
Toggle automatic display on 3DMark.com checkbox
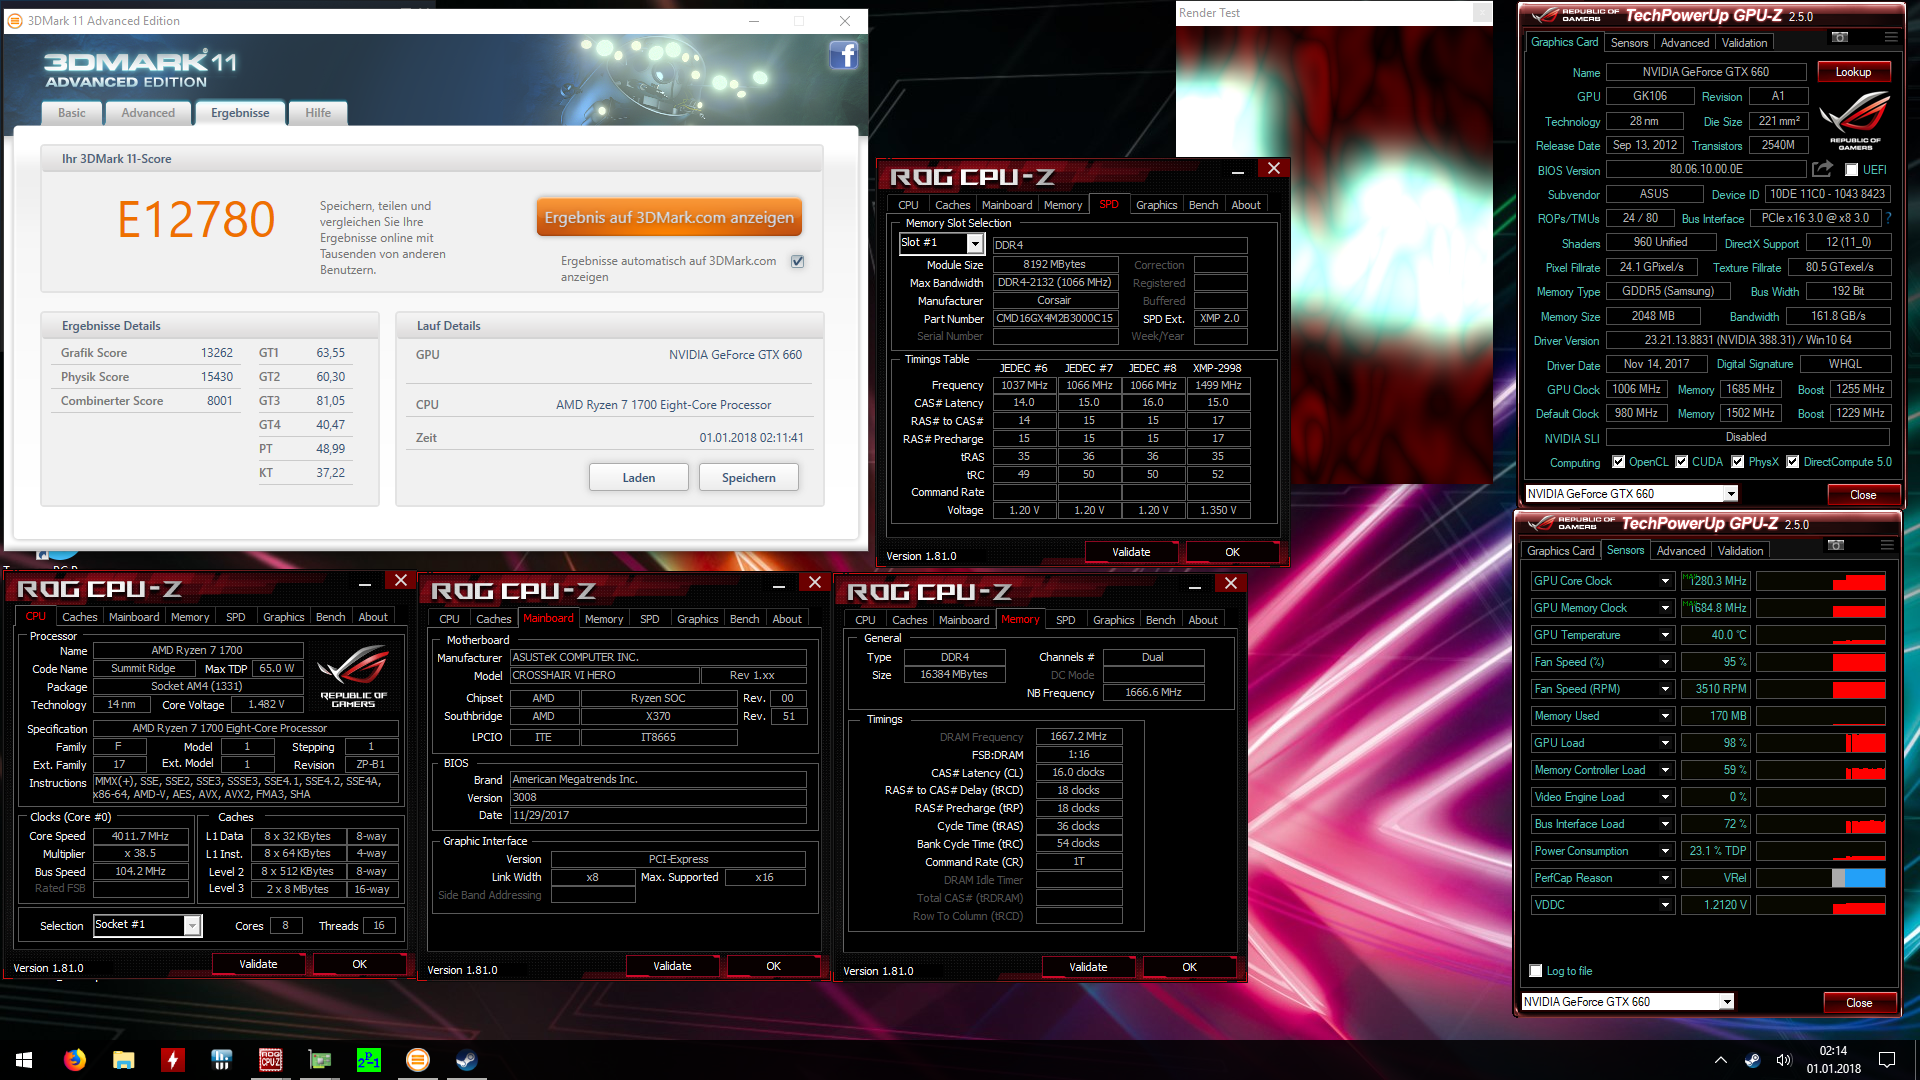tap(797, 261)
